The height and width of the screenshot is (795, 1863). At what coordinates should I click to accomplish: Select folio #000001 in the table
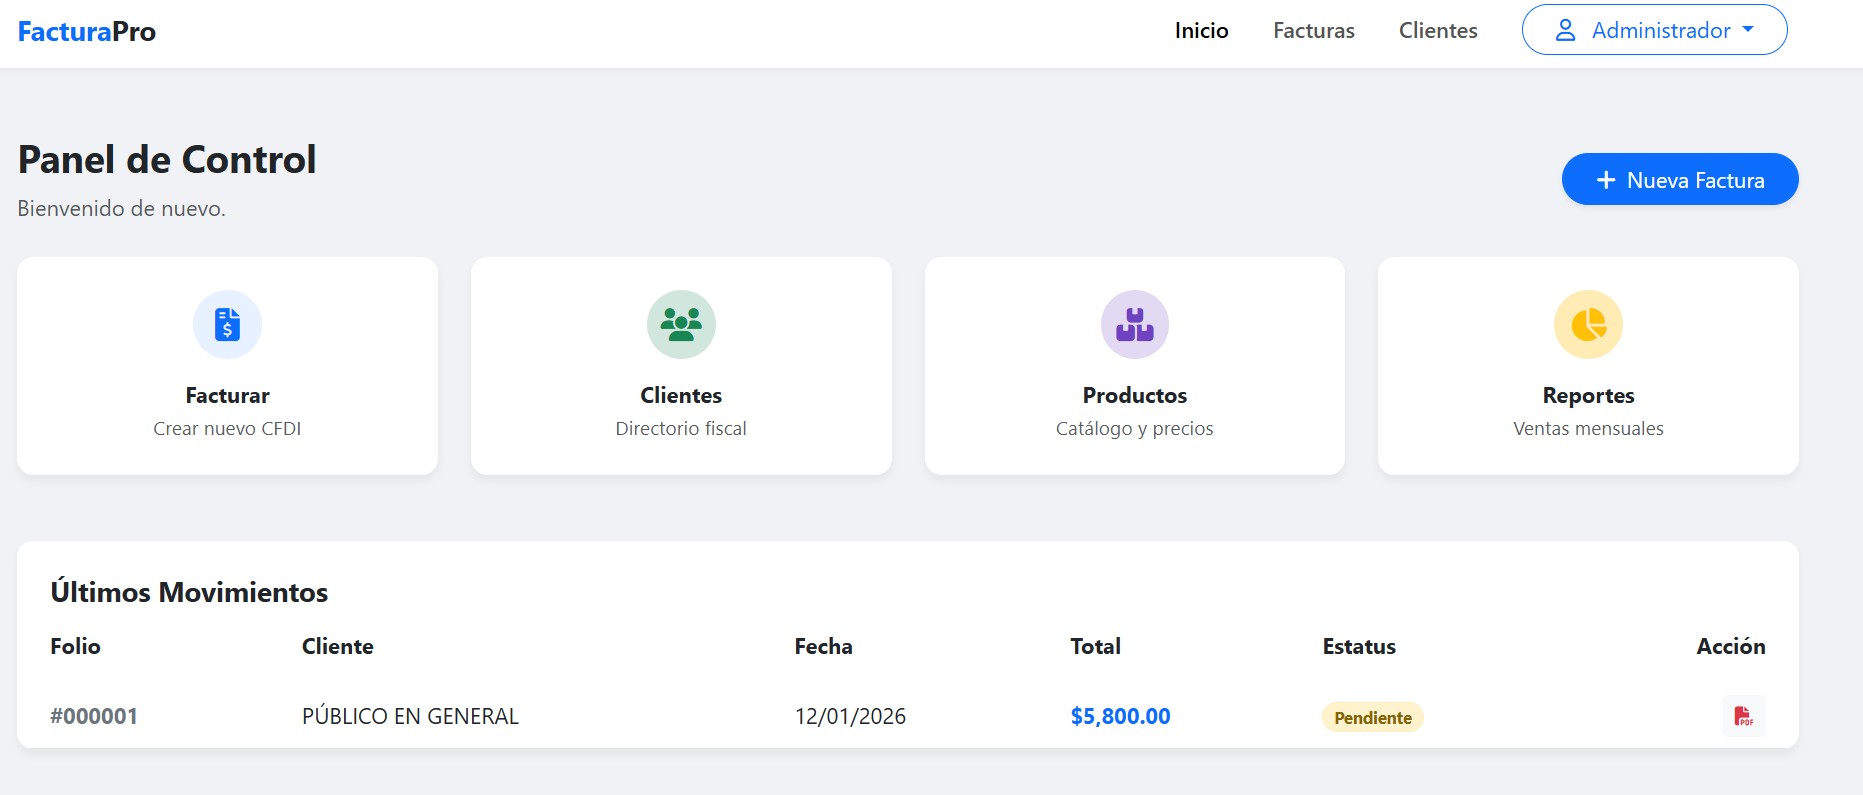point(94,716)
